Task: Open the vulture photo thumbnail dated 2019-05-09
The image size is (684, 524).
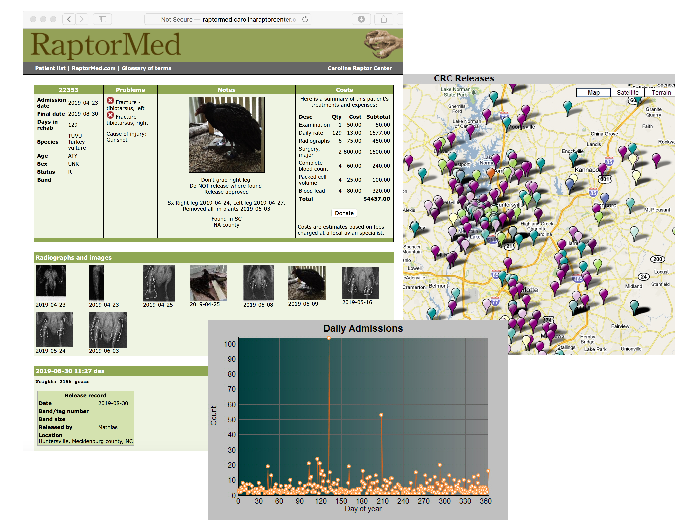Action: 307,282
